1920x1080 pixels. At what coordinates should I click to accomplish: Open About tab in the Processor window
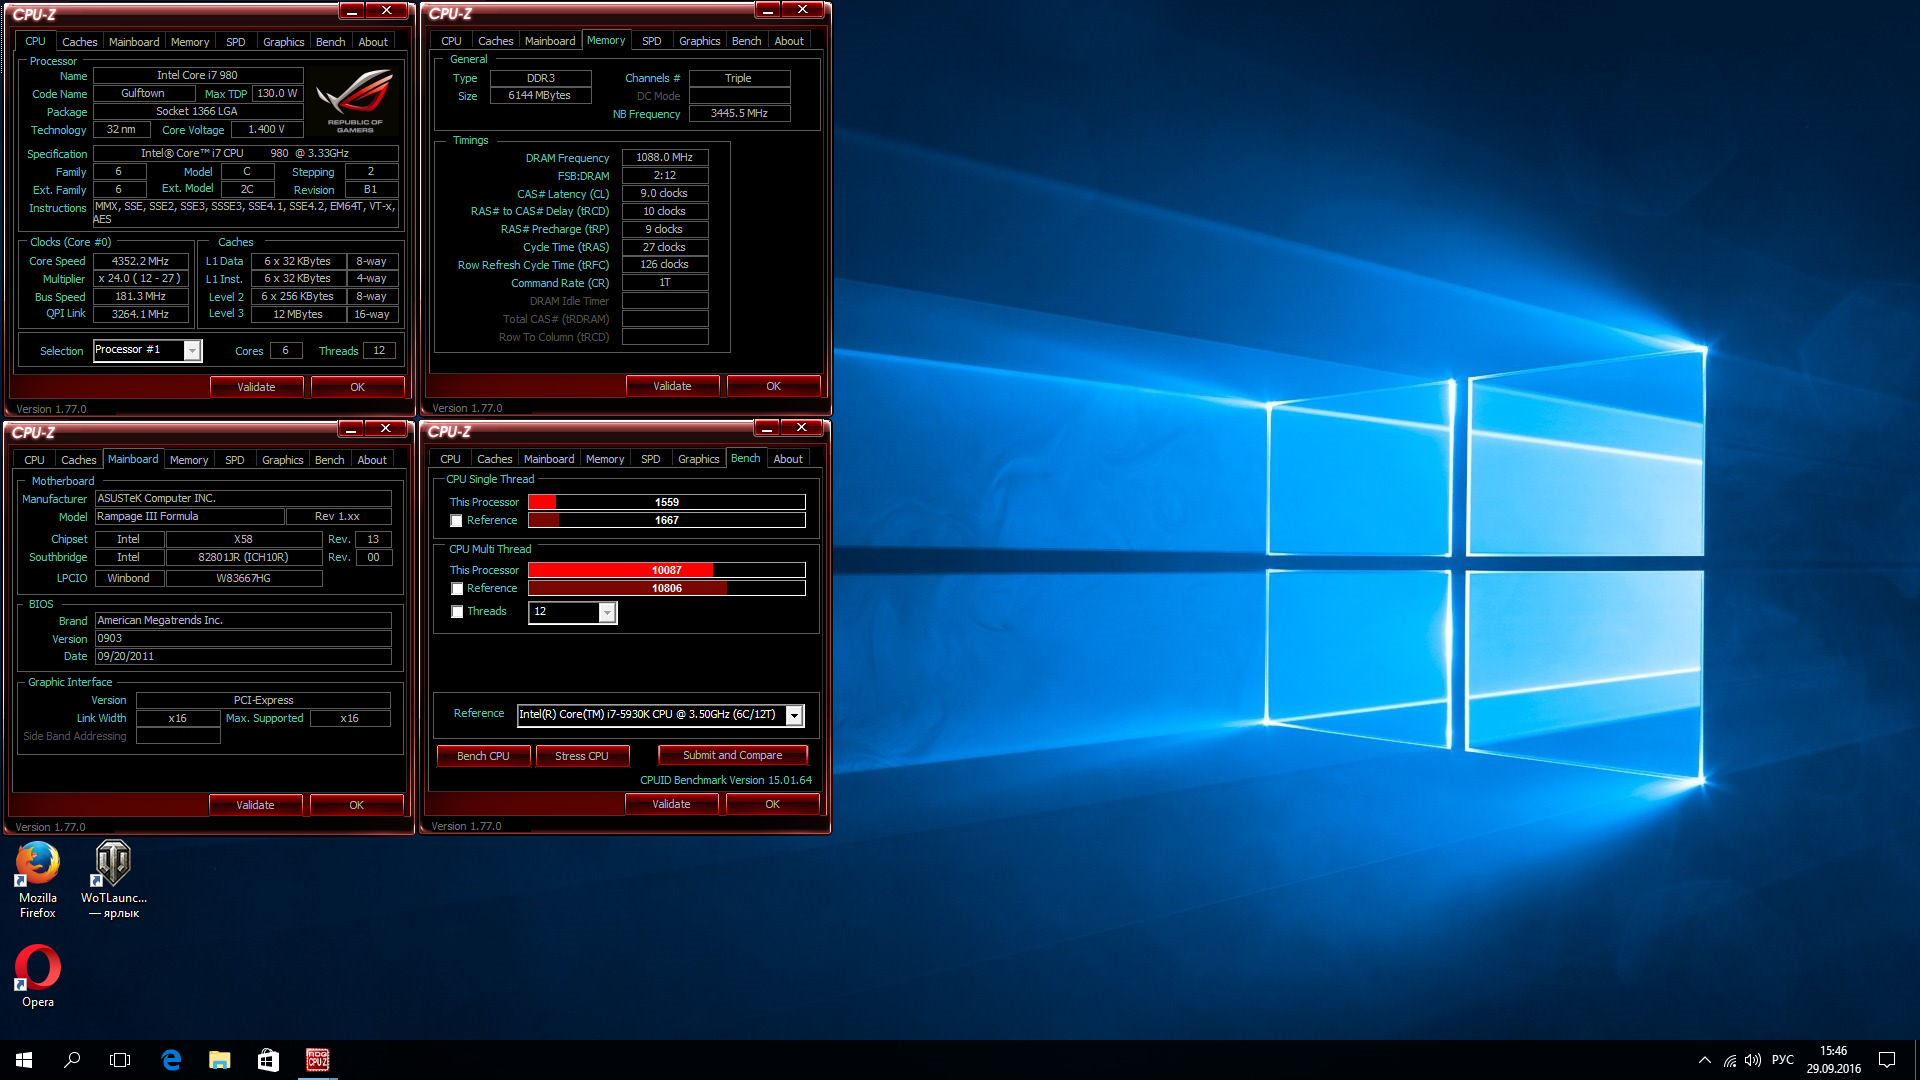click(x=373, y=42)
